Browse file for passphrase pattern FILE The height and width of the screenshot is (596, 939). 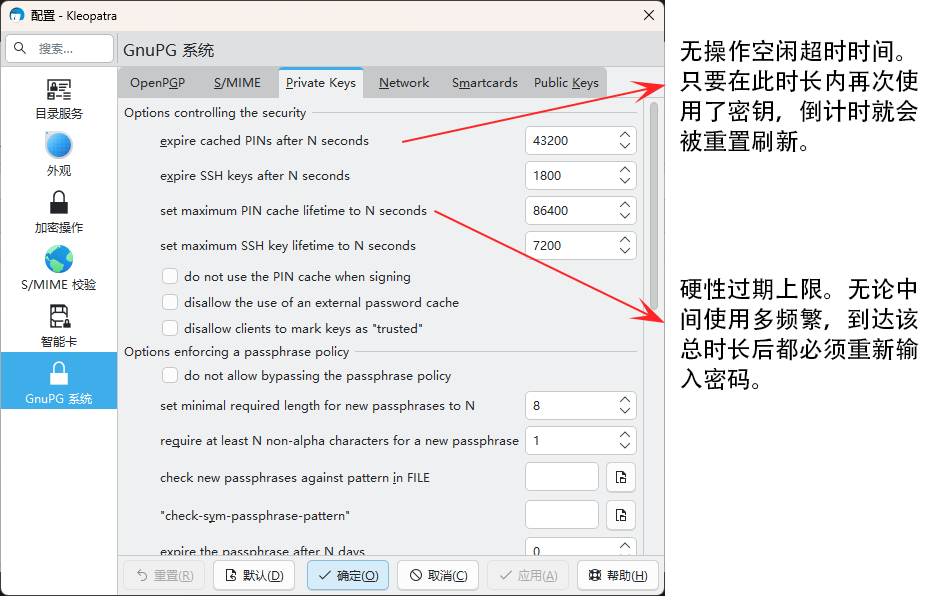(620, 477)
